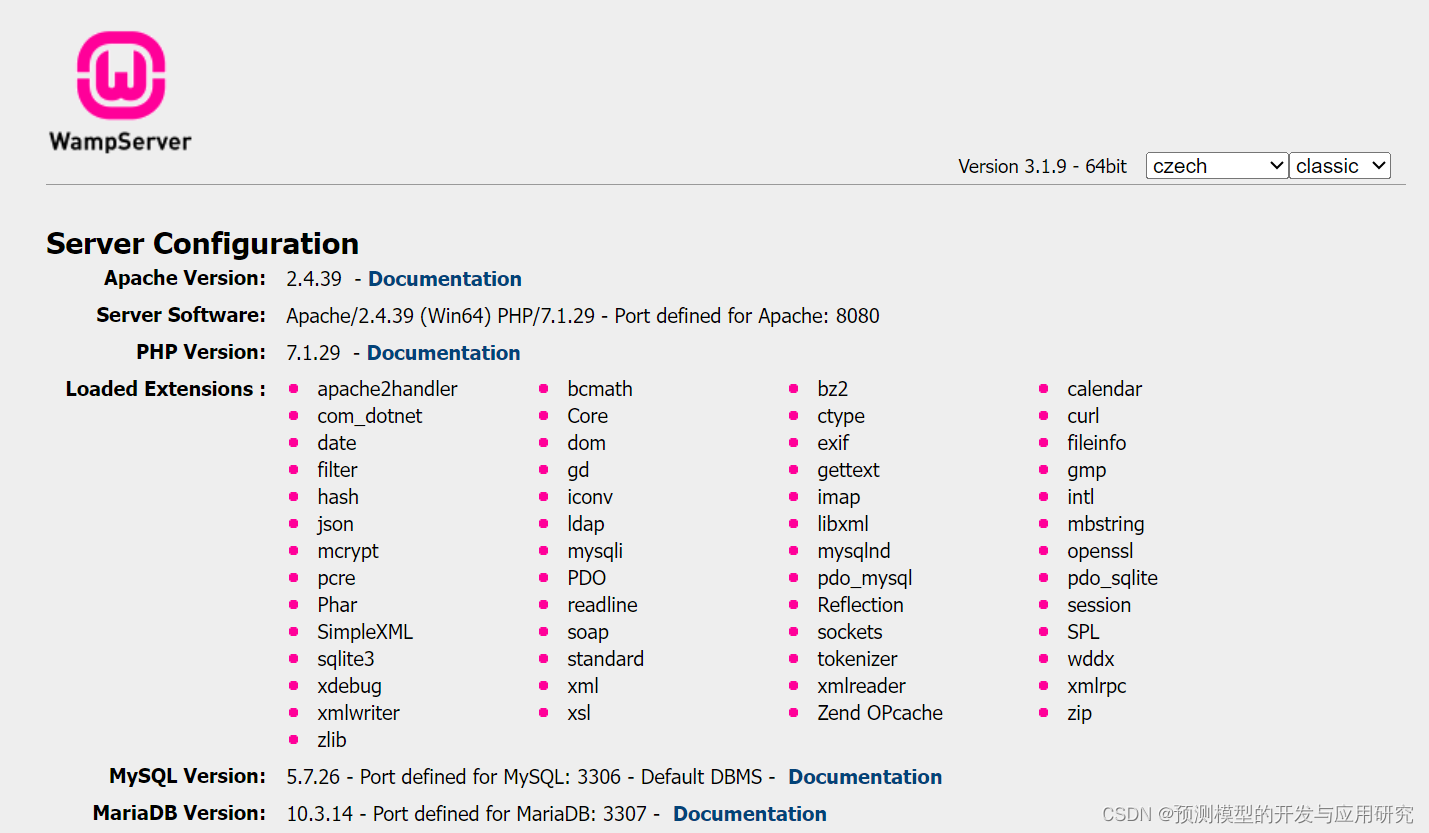Click the 'sqlite3' extension
Image resolution: width=1429 pixels, height=833 pixels.
coord(345,659)
